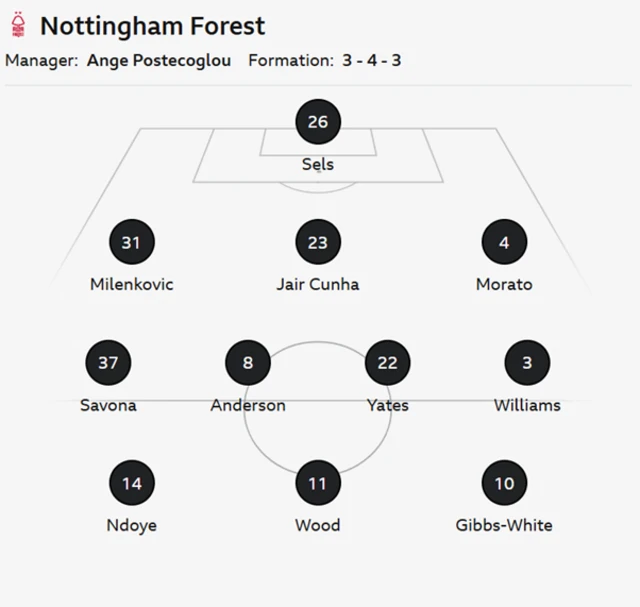
Task: Select Jair Cunha's number 23 circle
Action: coord(318,242)
